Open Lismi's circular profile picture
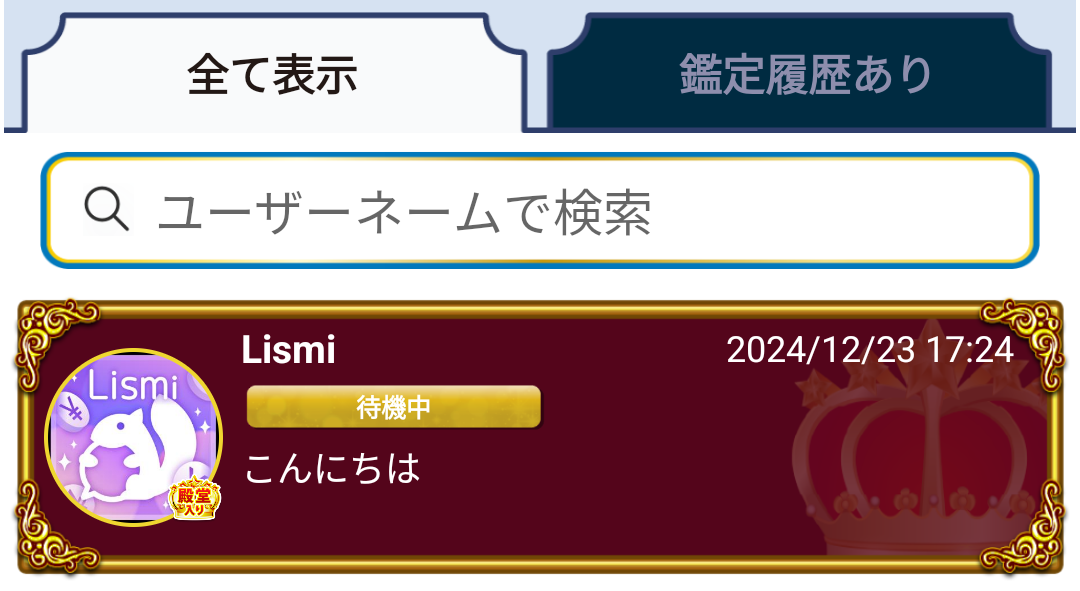The width and height of the screenshot is (1080, 591). 134,437
